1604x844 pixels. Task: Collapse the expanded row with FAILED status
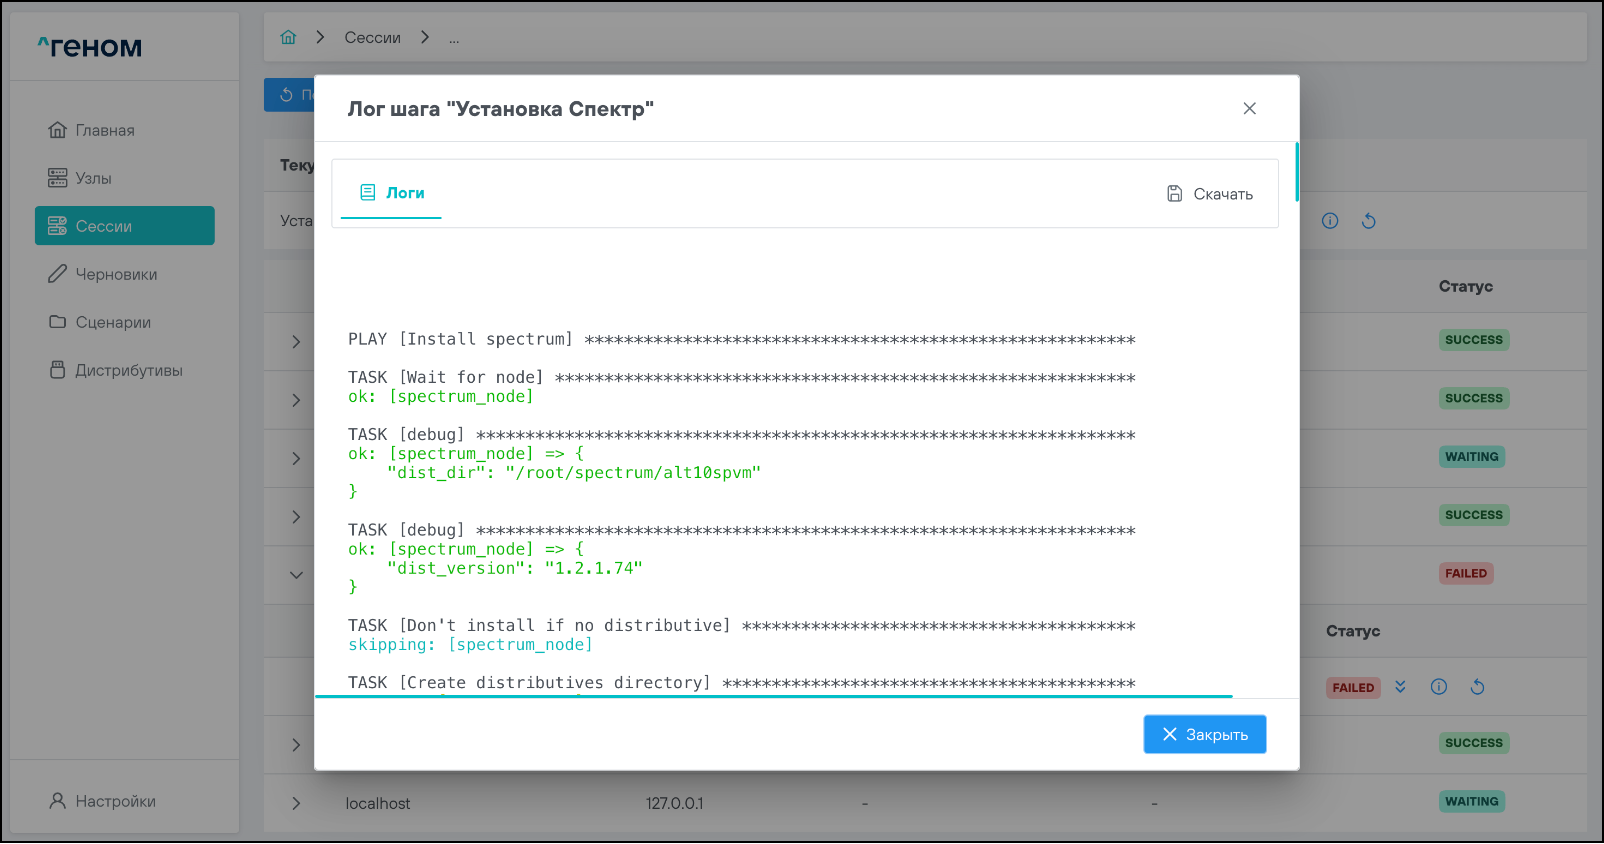[x=296, y=575]
